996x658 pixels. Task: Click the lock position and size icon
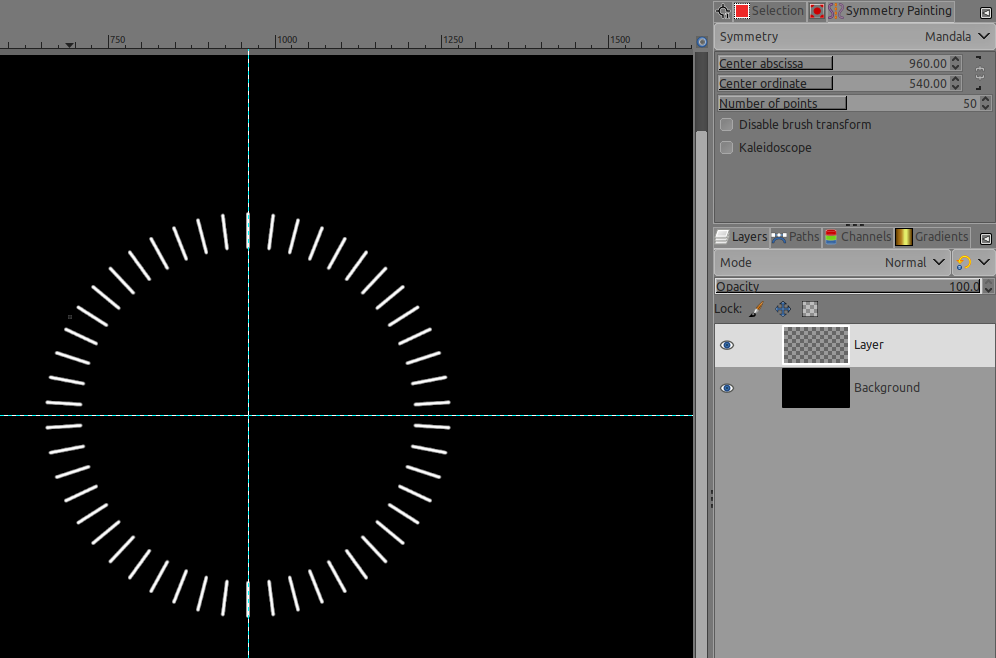tap(783, 309)
